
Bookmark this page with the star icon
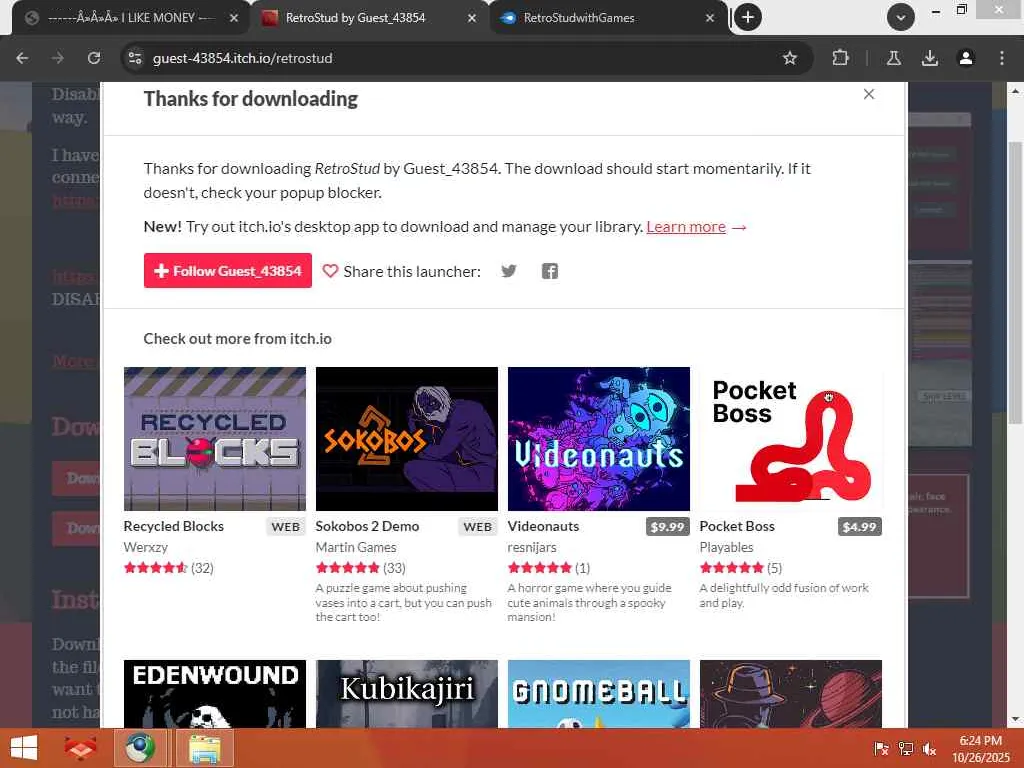(x=790, y=58)
